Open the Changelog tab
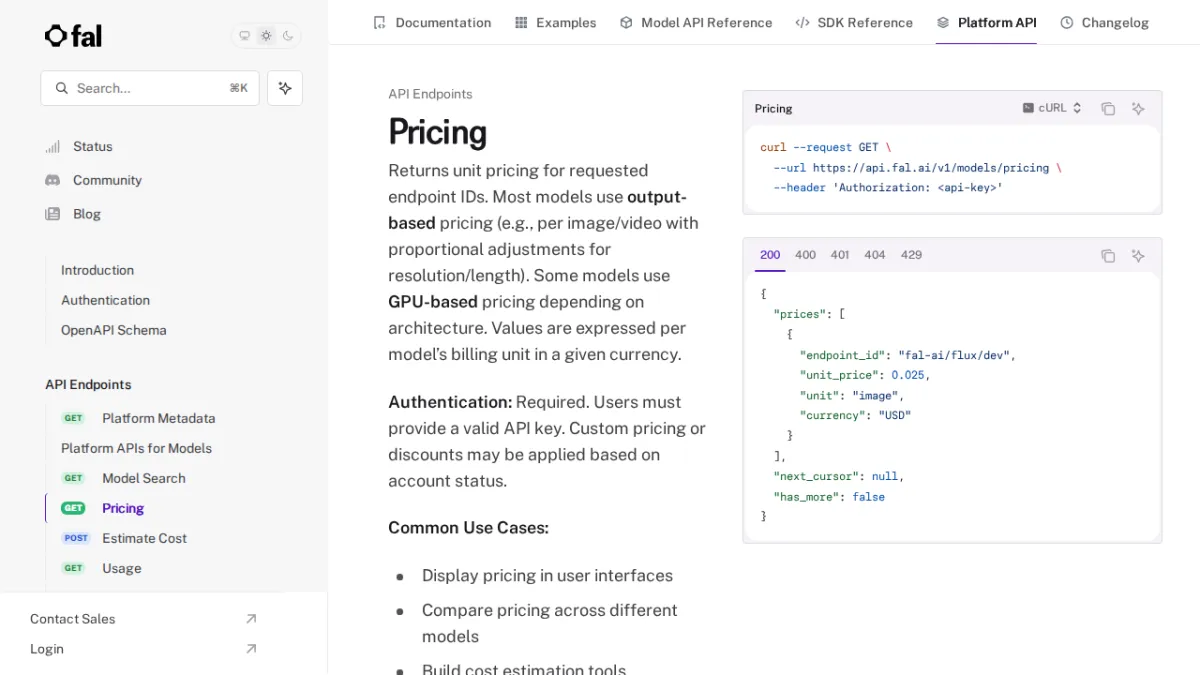 (1104, 22)
